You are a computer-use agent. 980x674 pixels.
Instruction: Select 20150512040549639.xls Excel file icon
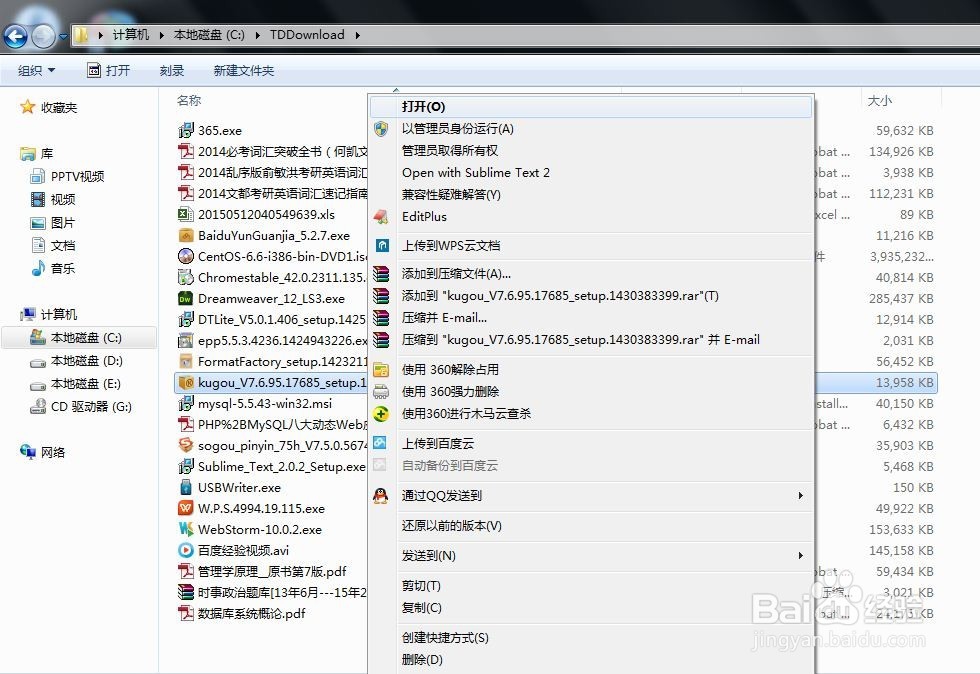pos(186,214)
